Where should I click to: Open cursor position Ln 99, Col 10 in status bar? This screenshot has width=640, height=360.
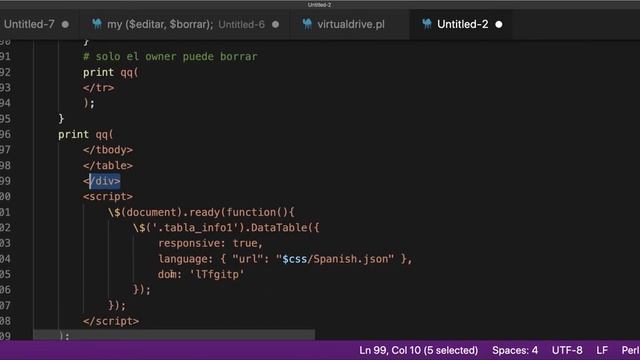(x=418, y=350)
